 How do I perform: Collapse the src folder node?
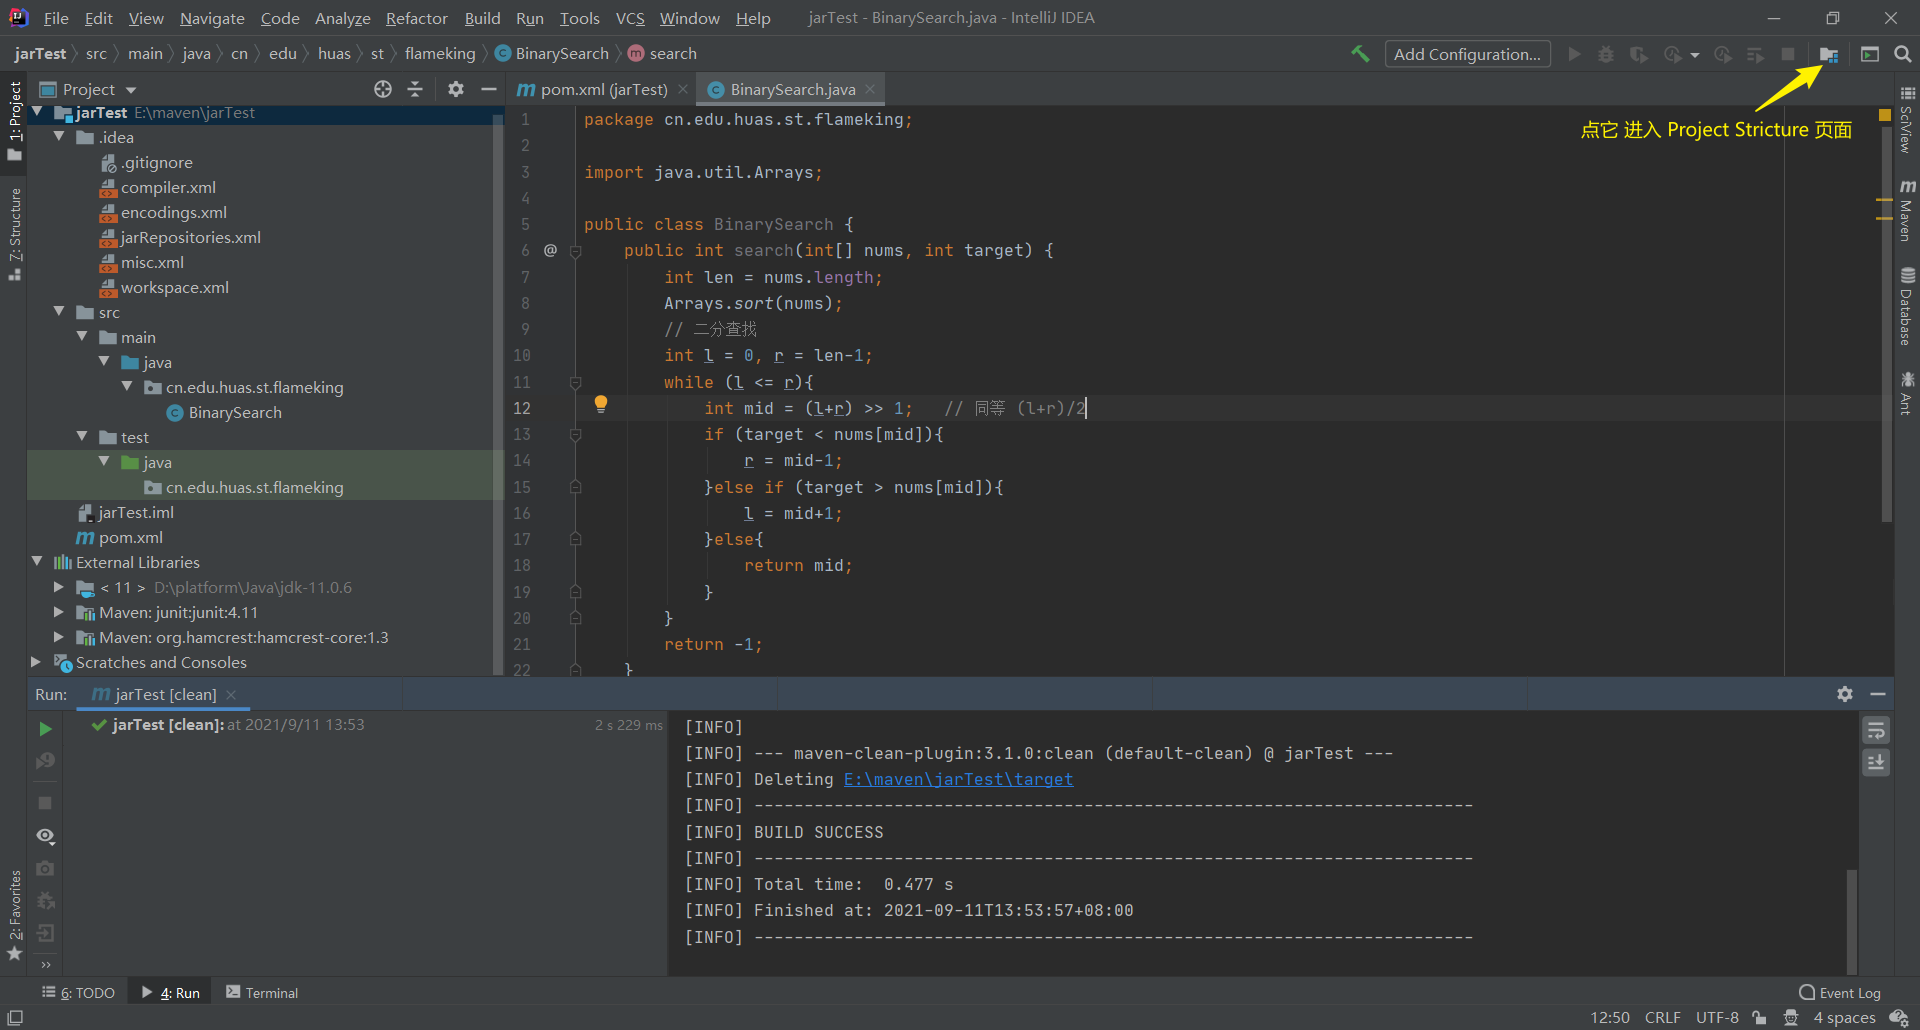[x=59, y=312]
